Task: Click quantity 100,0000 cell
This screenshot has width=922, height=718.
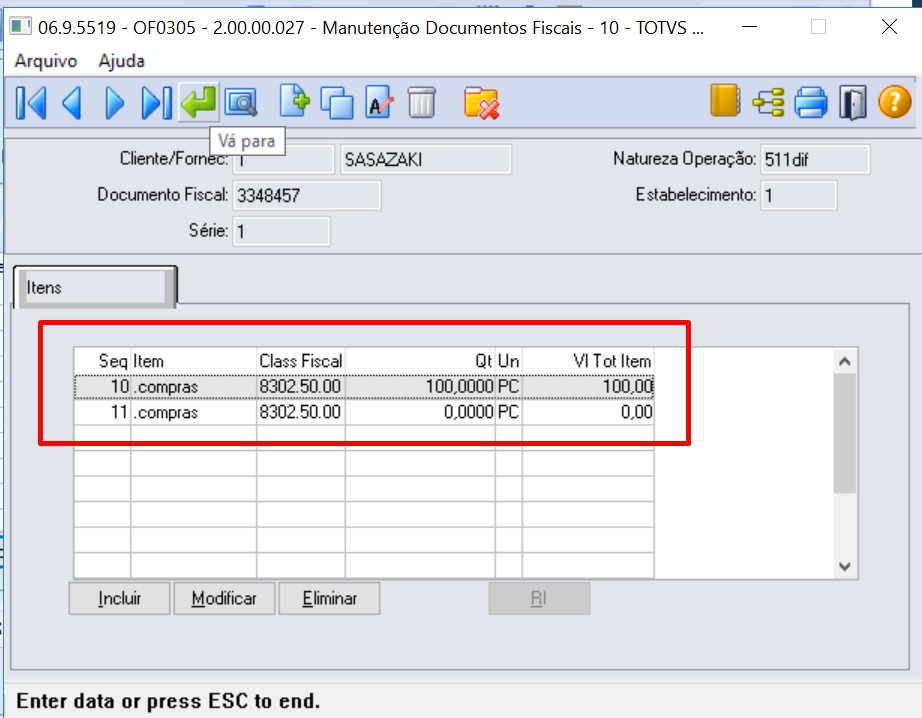Action: [x=420, y=386]
